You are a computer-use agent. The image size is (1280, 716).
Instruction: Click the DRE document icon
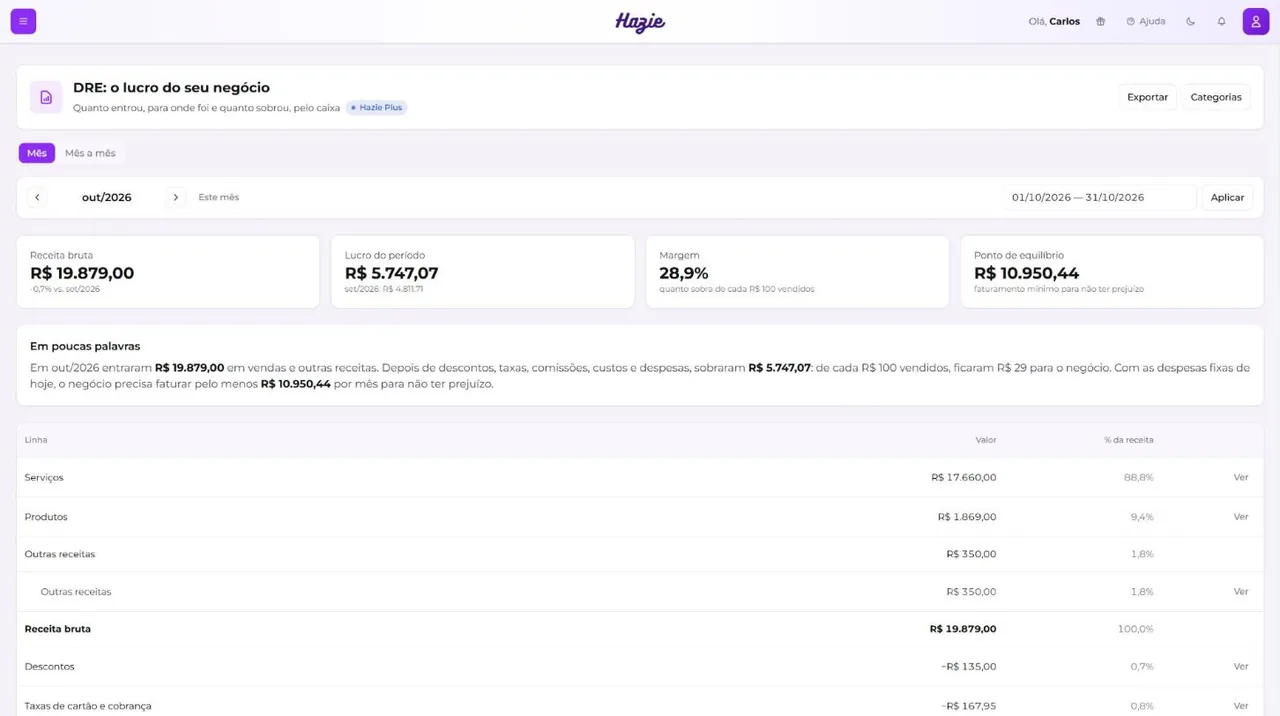click(46, 97)
